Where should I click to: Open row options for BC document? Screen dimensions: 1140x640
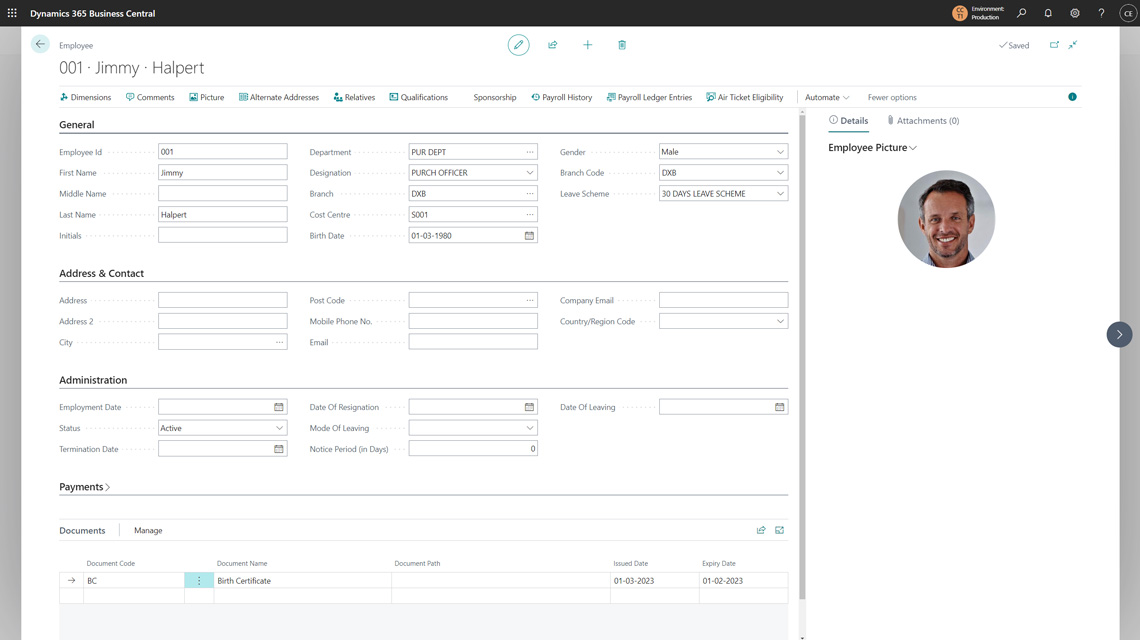click(199, 580)
